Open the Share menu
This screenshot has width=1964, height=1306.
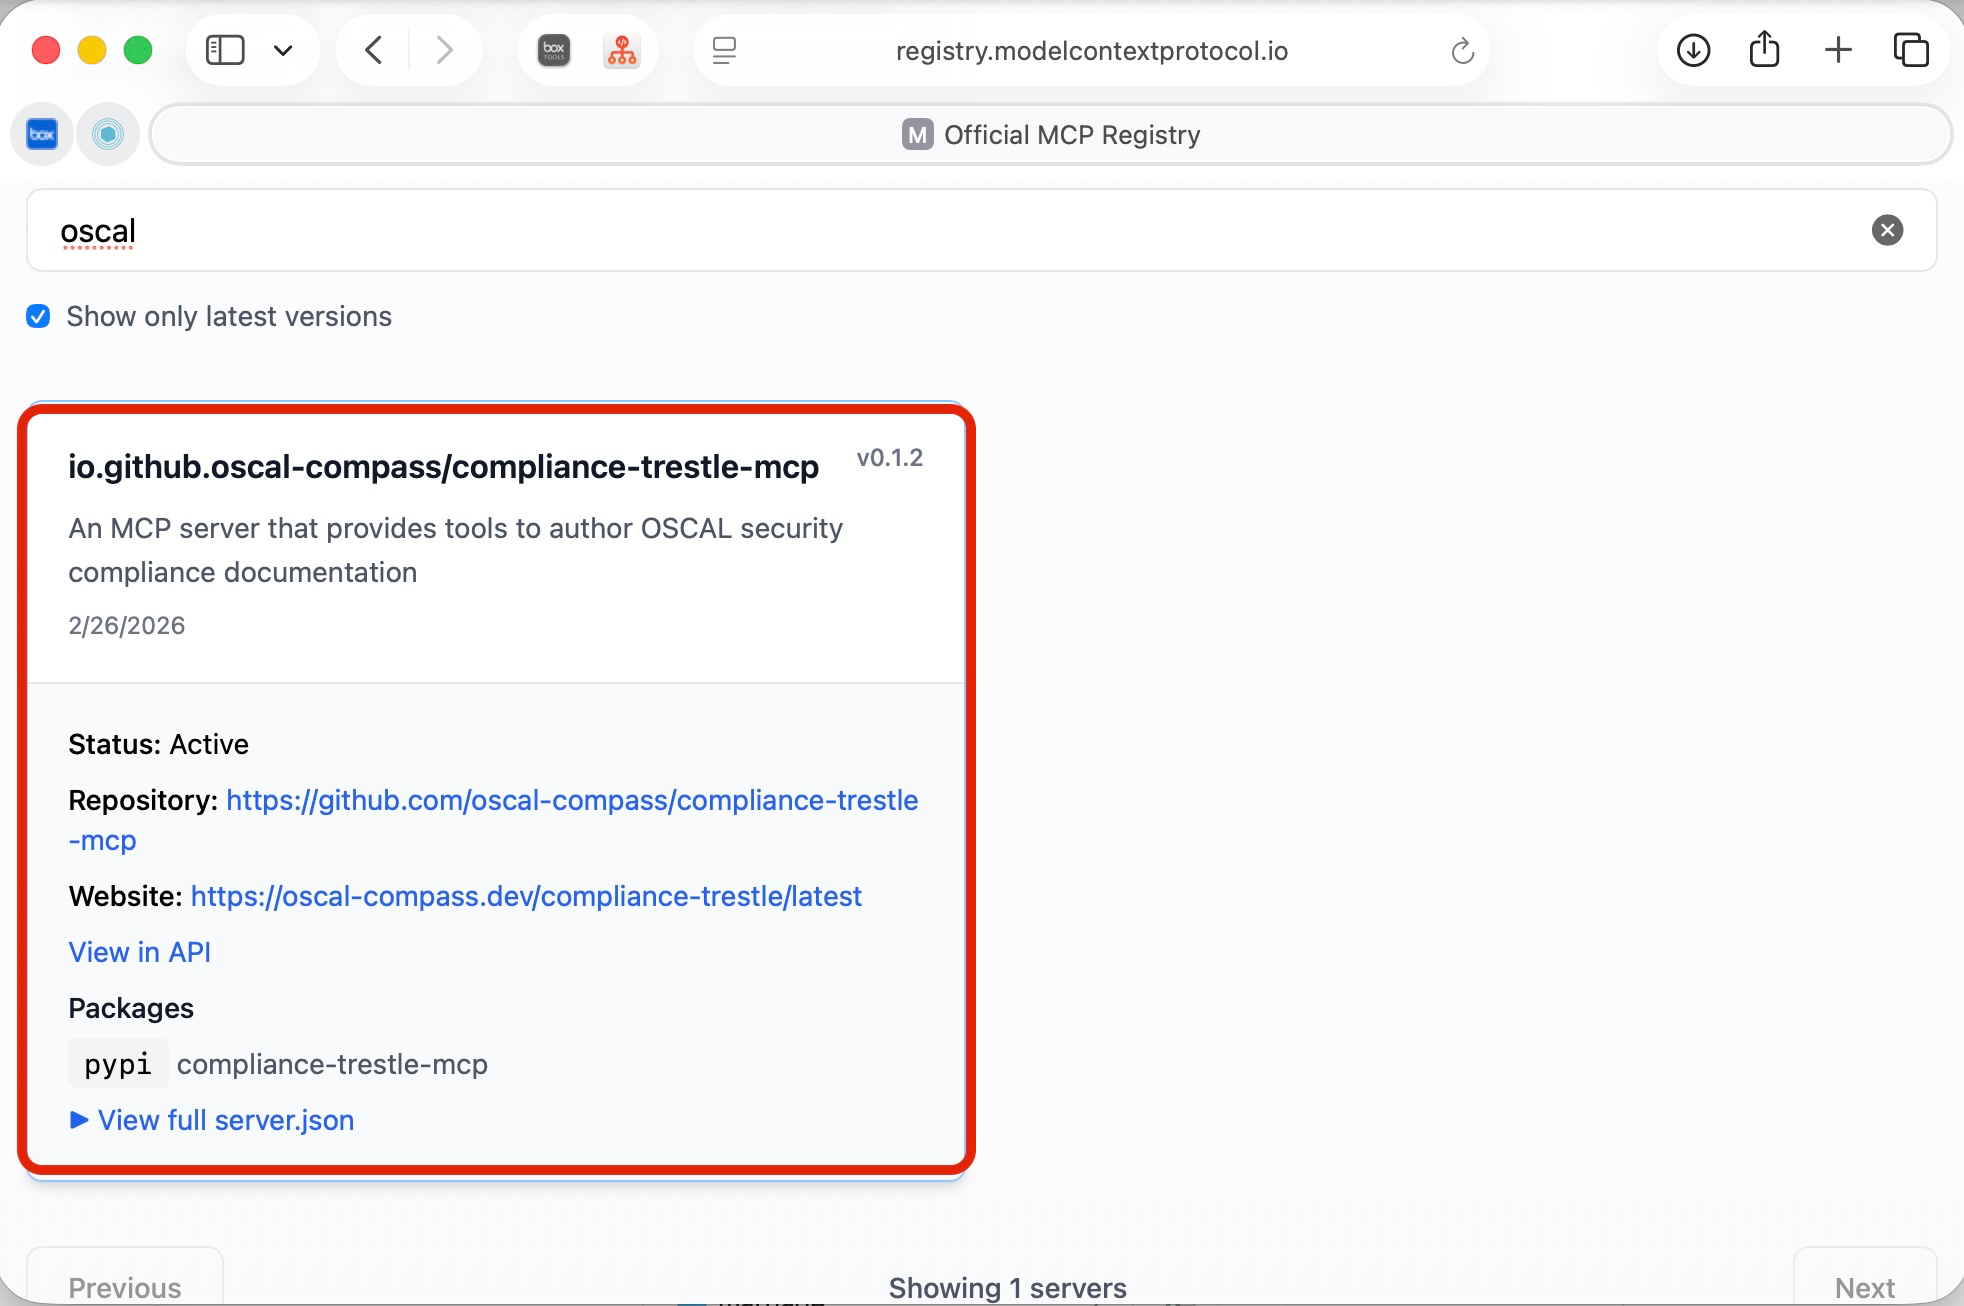[x=1765, y=50]
